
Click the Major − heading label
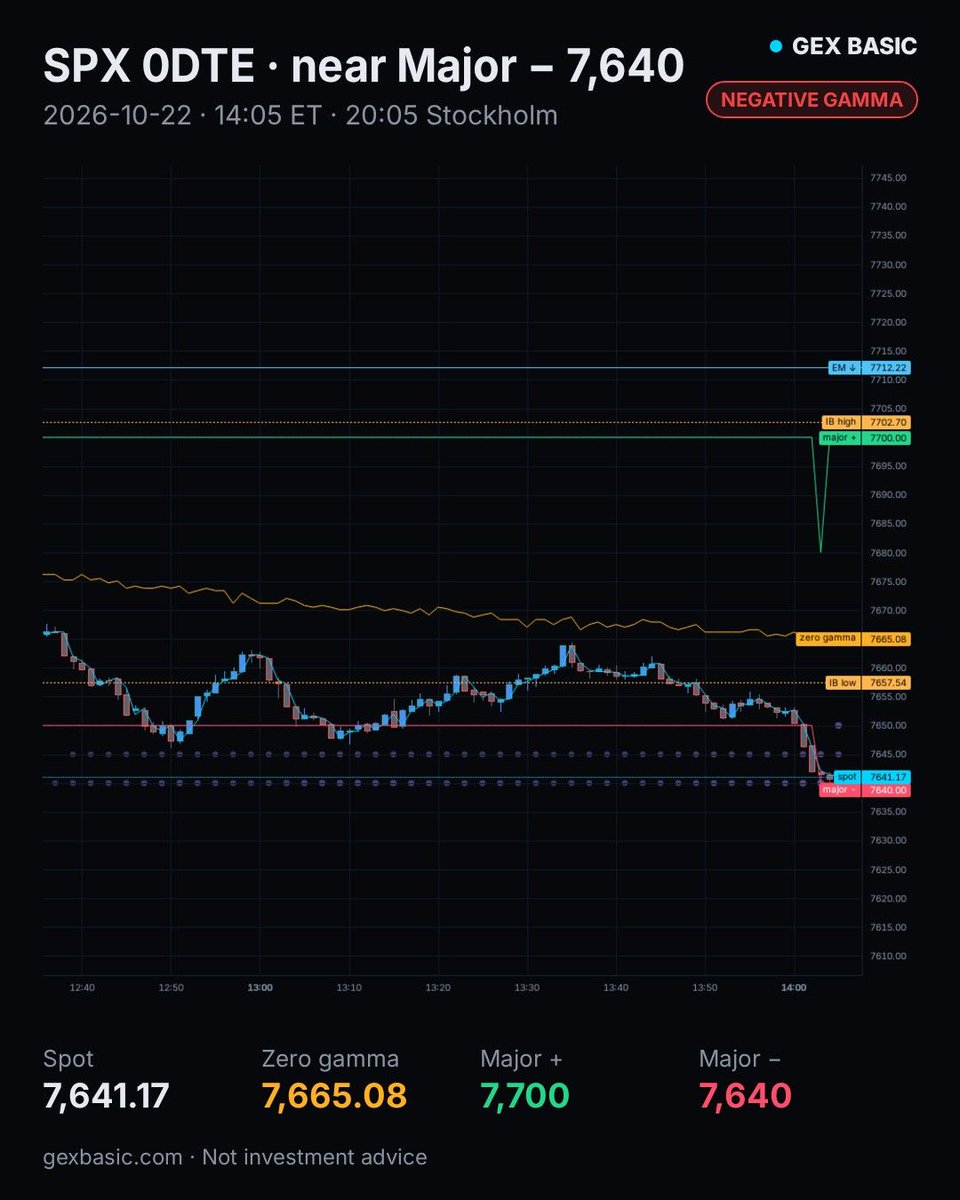coord(740,1058)
